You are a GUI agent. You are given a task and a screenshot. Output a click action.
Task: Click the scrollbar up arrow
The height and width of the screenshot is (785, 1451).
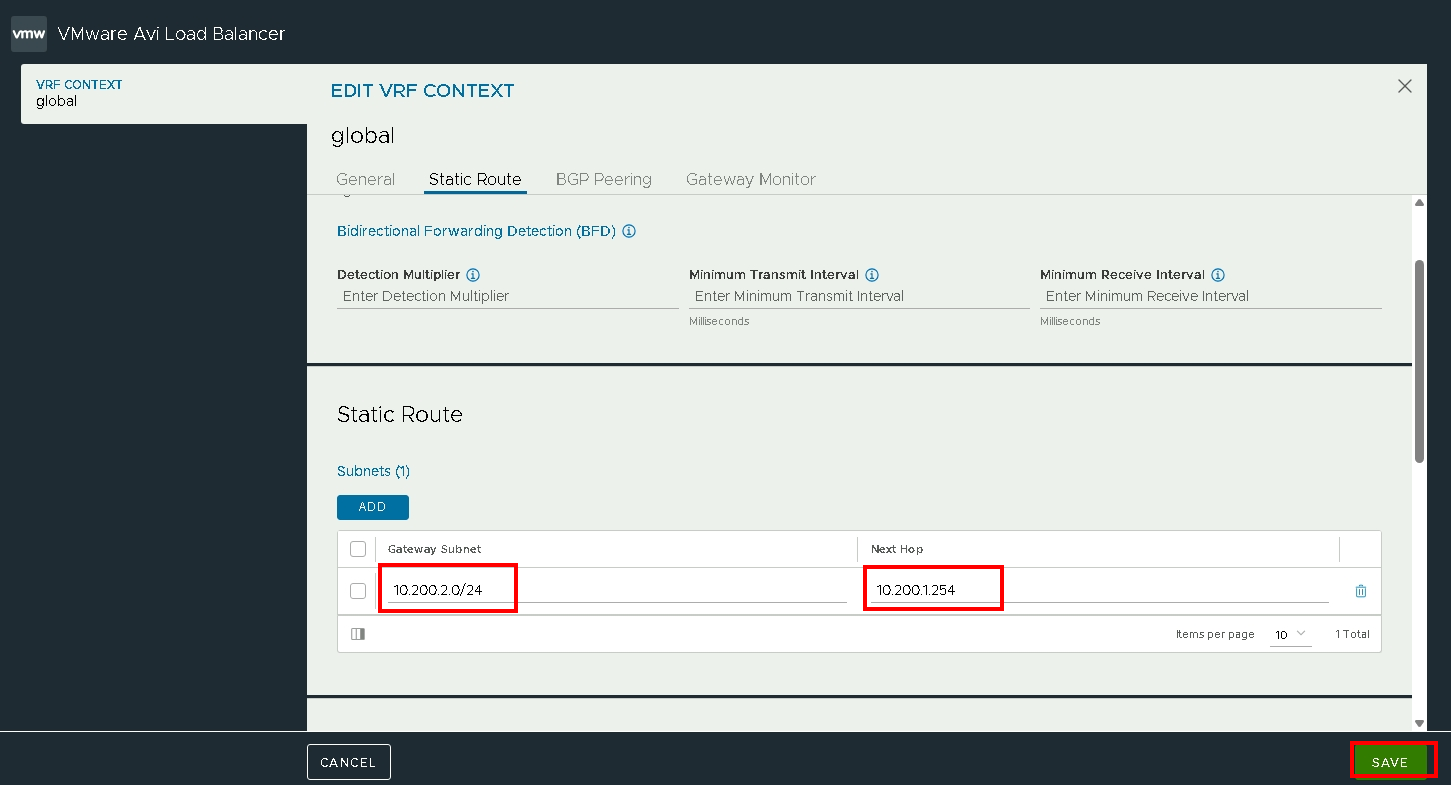point(1419,203)
